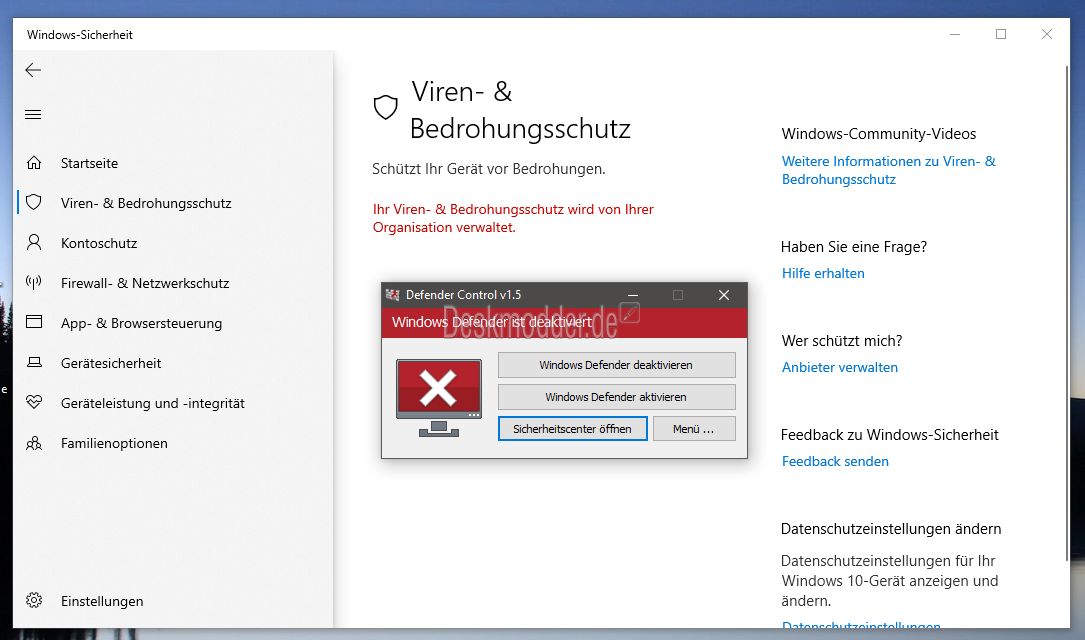The width and height of the screenshot is (1085, 640).
Task: Open the Menü ... button in Defender Control
Action: [x=694, y=428]
